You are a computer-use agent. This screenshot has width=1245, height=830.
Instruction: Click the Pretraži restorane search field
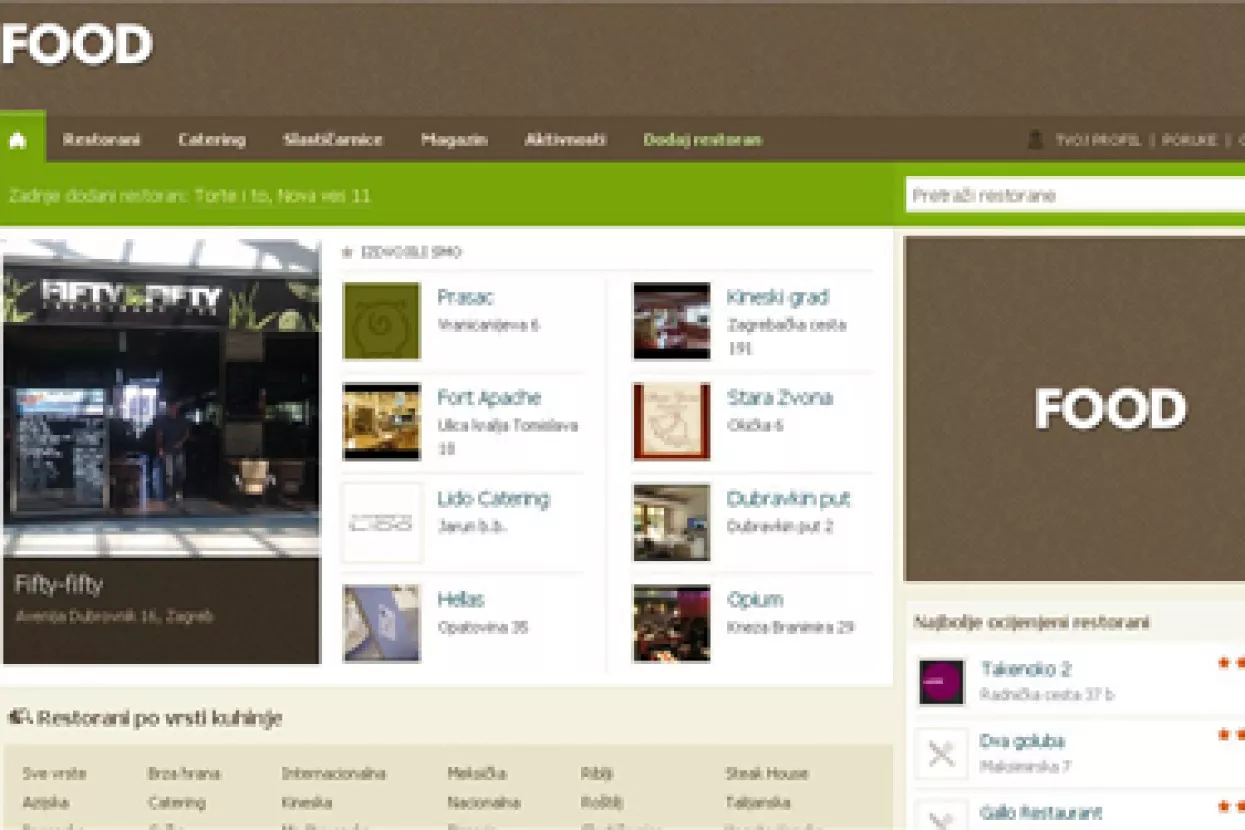pos(1075,195)
